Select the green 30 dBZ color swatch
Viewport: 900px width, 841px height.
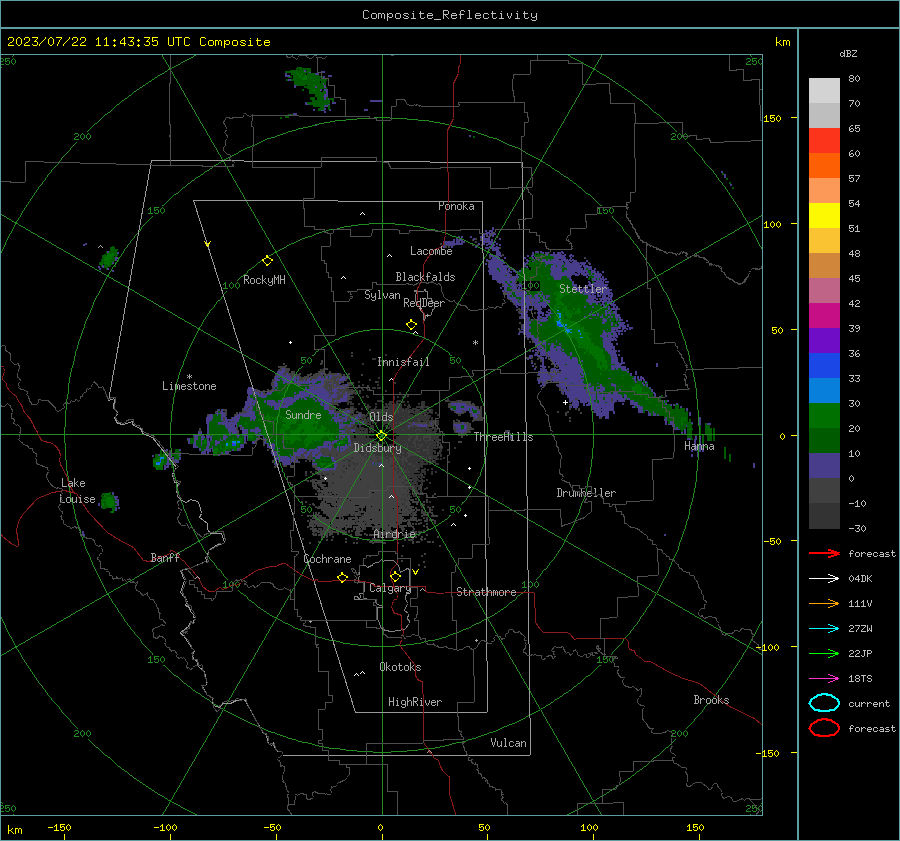click(x=824, y=415)
